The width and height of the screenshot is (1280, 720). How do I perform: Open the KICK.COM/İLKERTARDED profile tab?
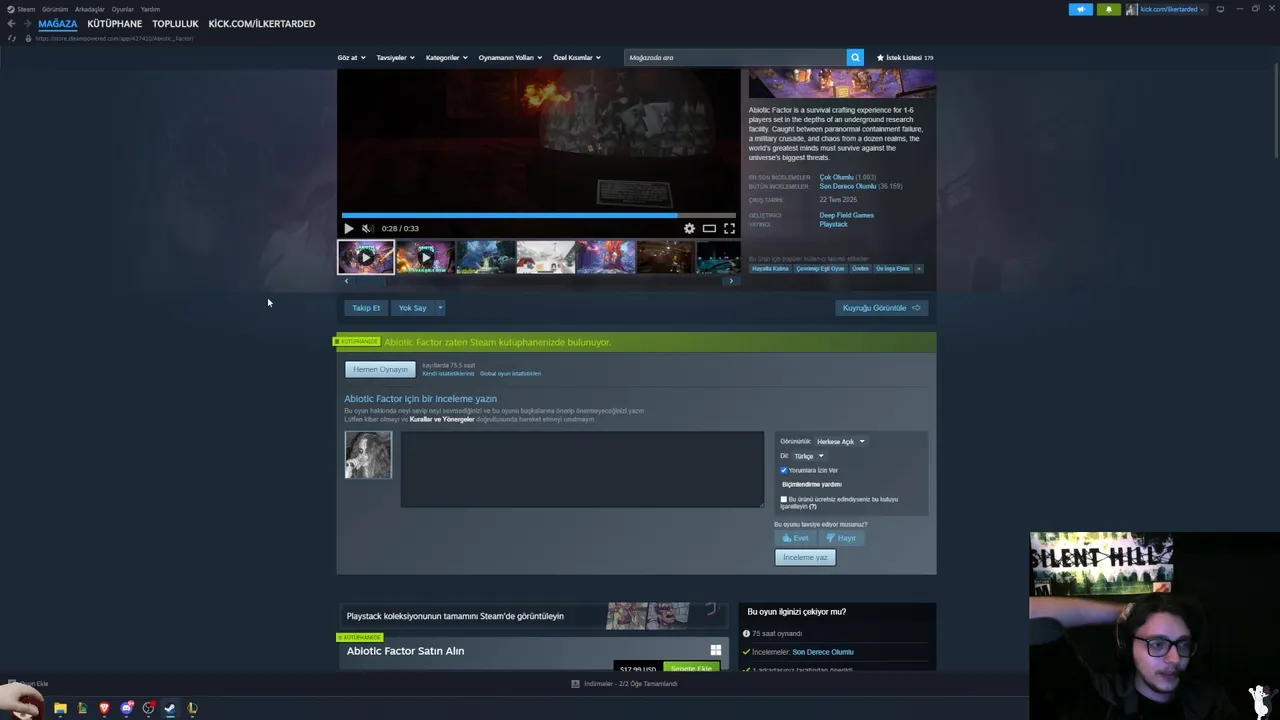click(262, 23)
